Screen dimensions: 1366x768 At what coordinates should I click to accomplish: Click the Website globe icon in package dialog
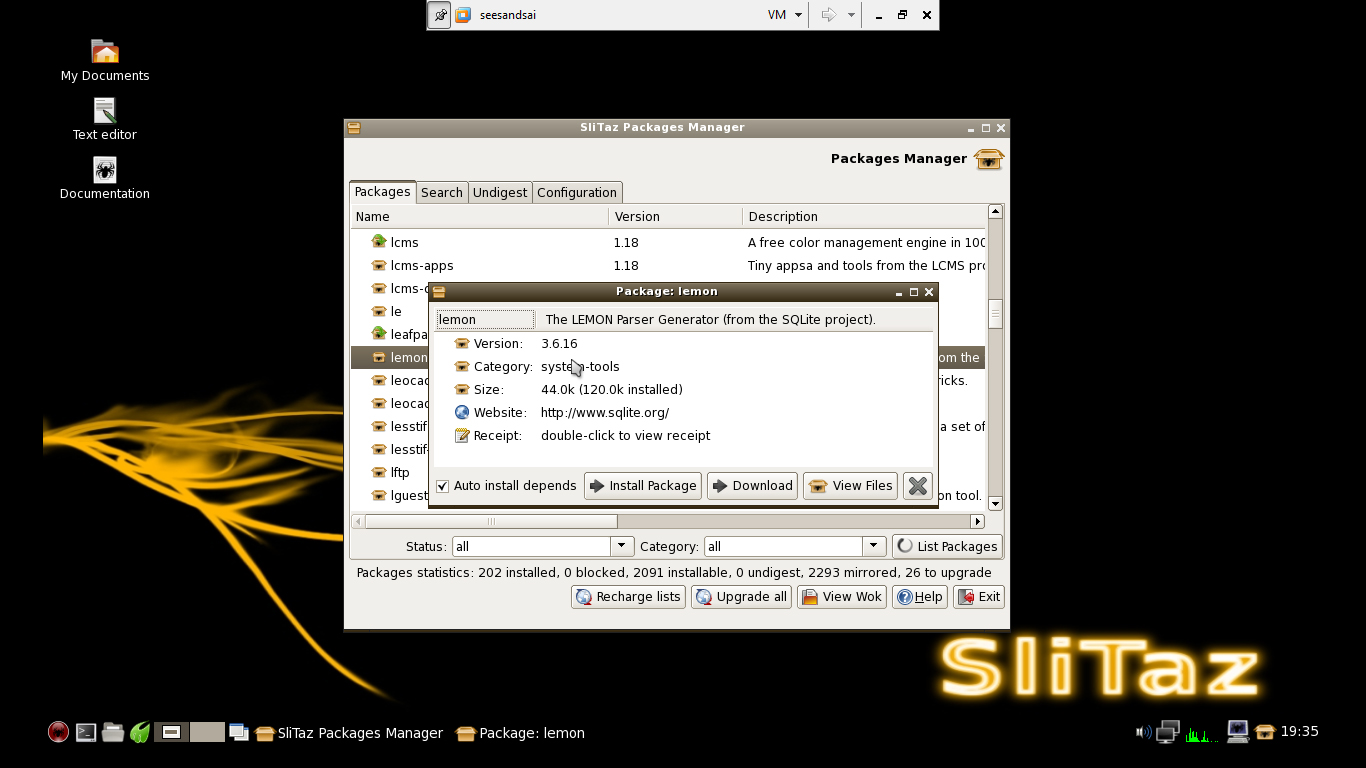[x=461, y=412]
